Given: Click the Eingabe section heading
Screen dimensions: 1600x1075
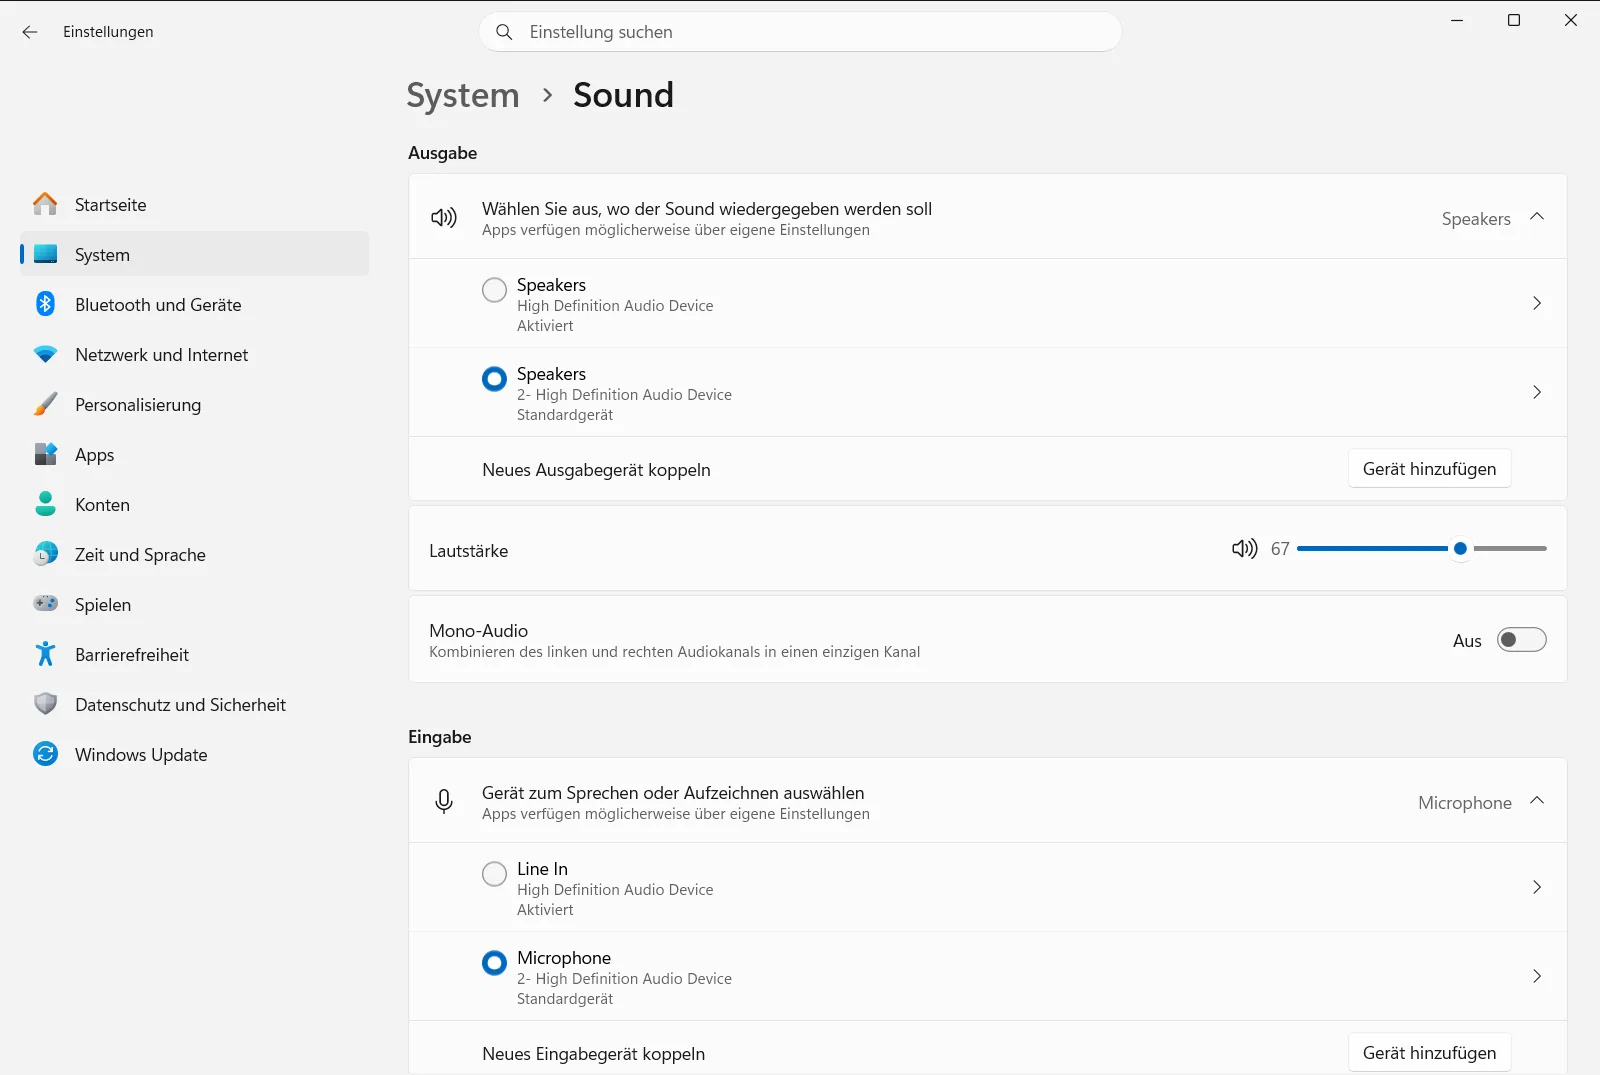Looking at the screenshot, I should pos(439,737).
